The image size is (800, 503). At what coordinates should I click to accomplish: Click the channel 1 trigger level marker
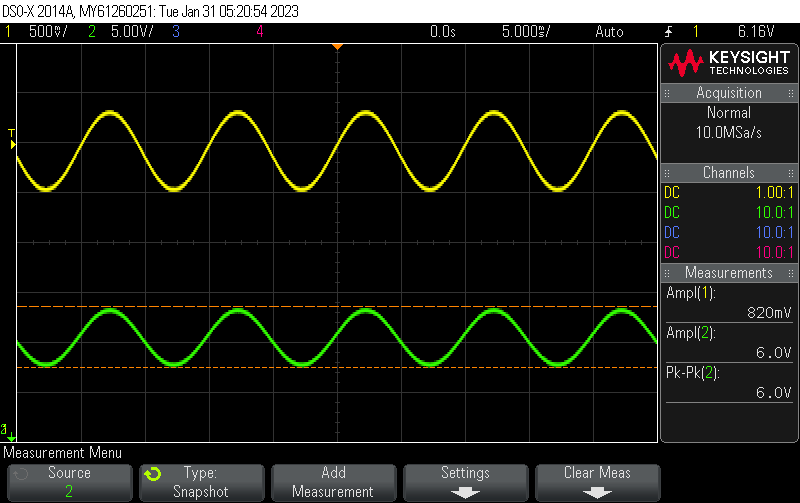tap(12, 145)
